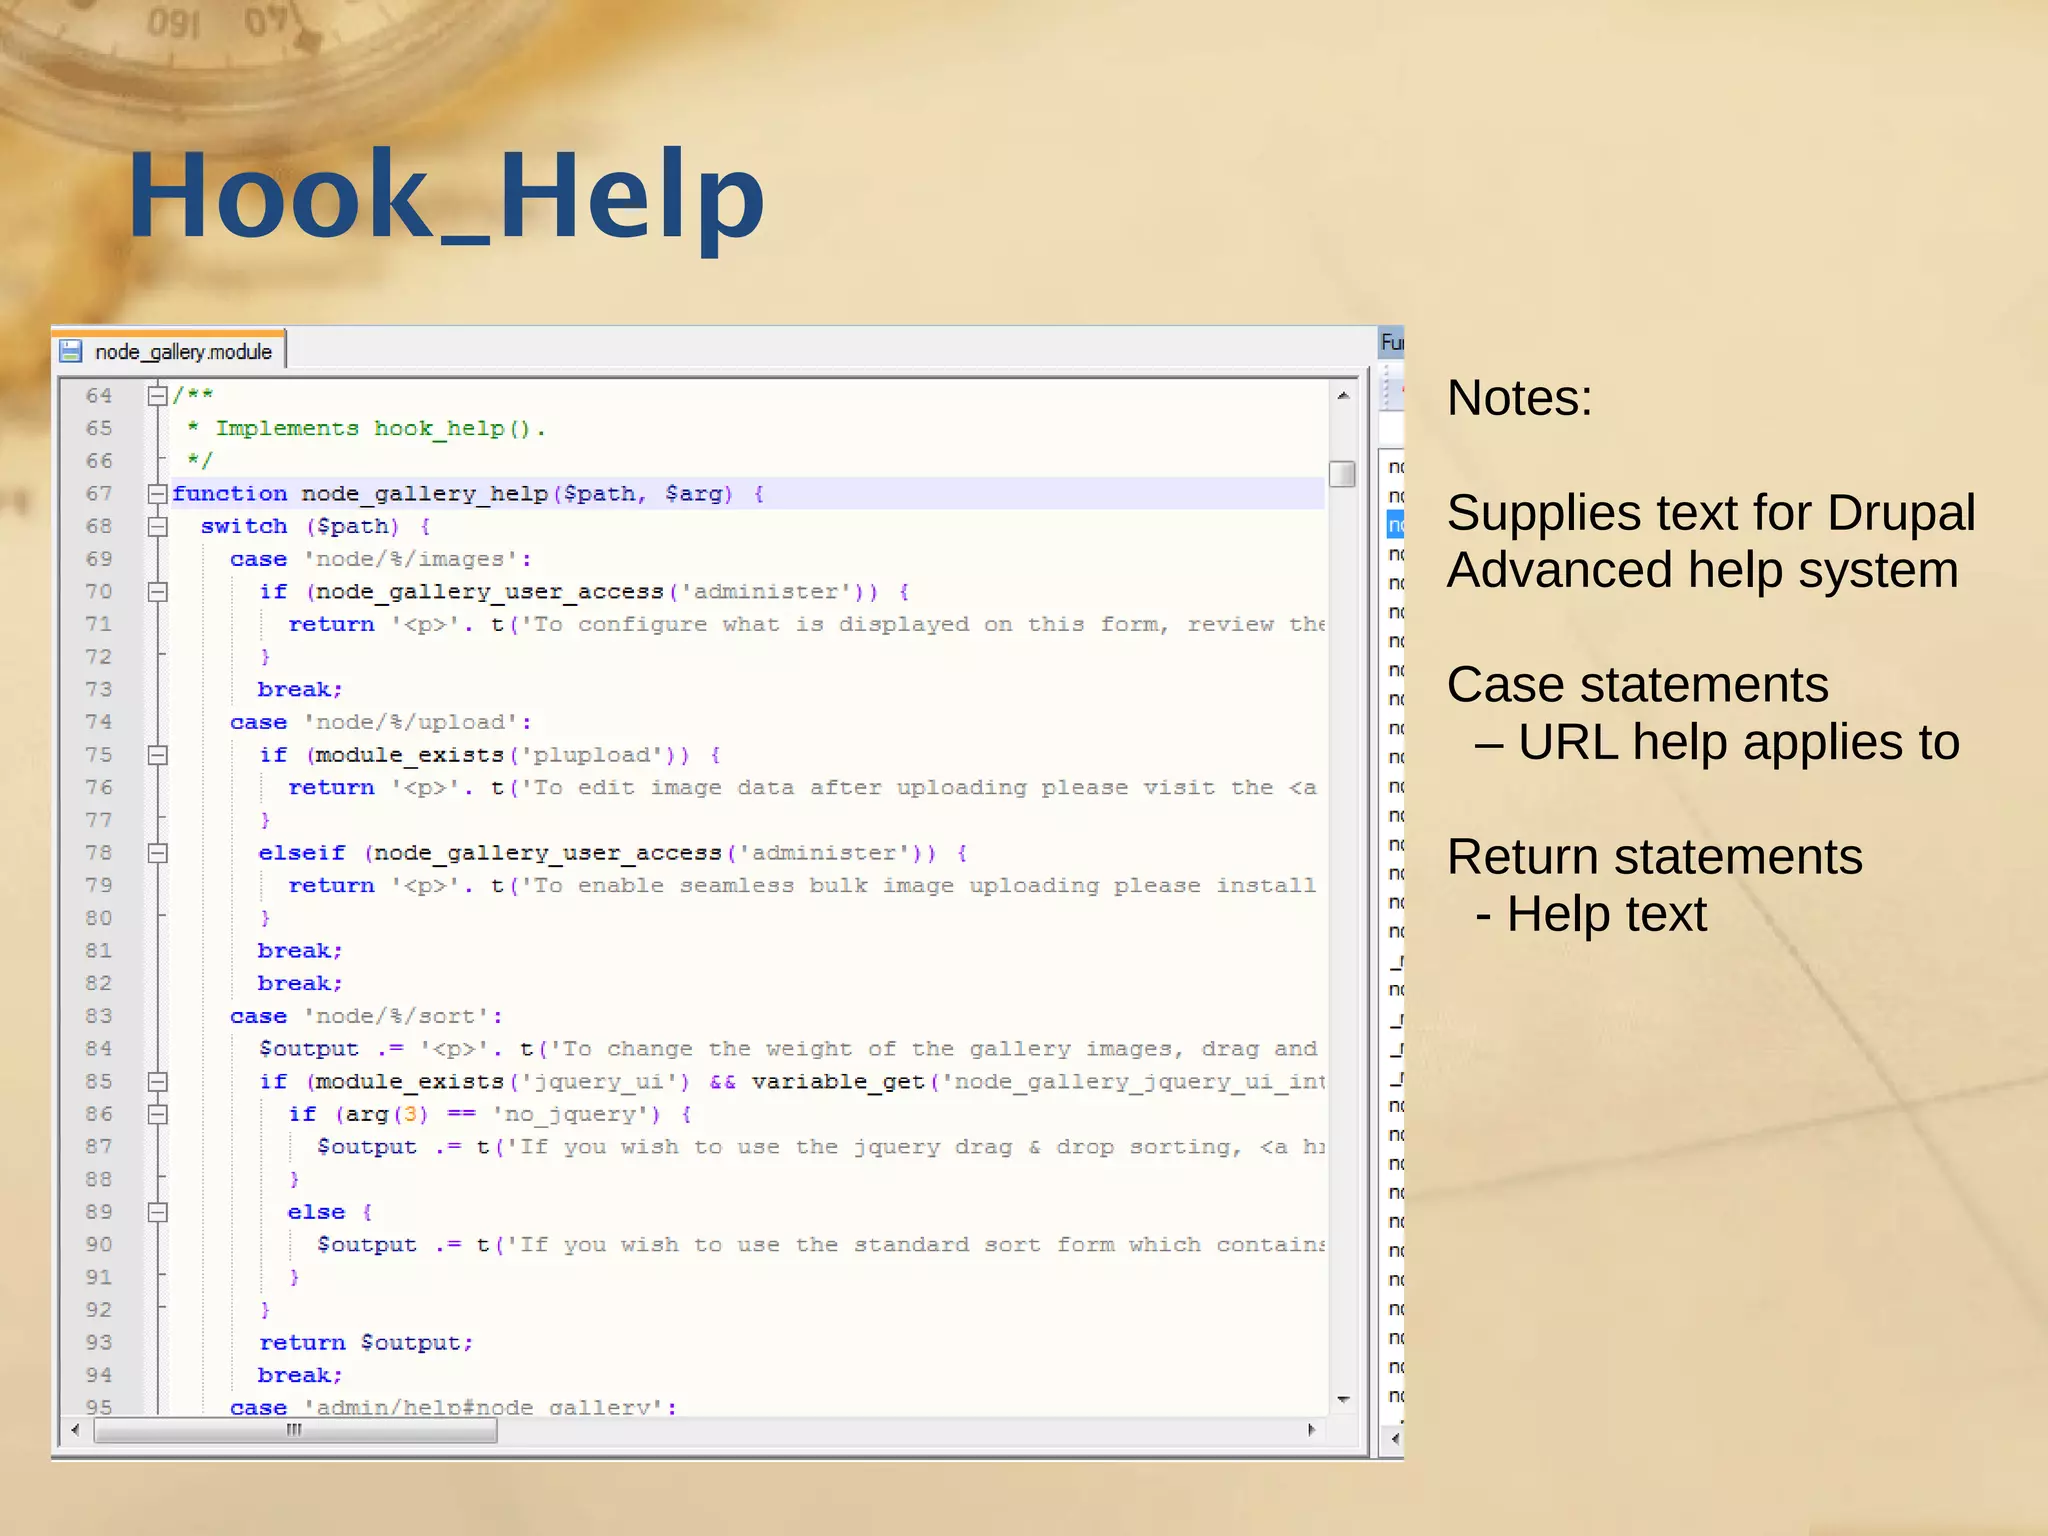Click the 'else' keyword on line 89
Viewport: 2048px width, 1536px height.
(x=316, y=1212)
